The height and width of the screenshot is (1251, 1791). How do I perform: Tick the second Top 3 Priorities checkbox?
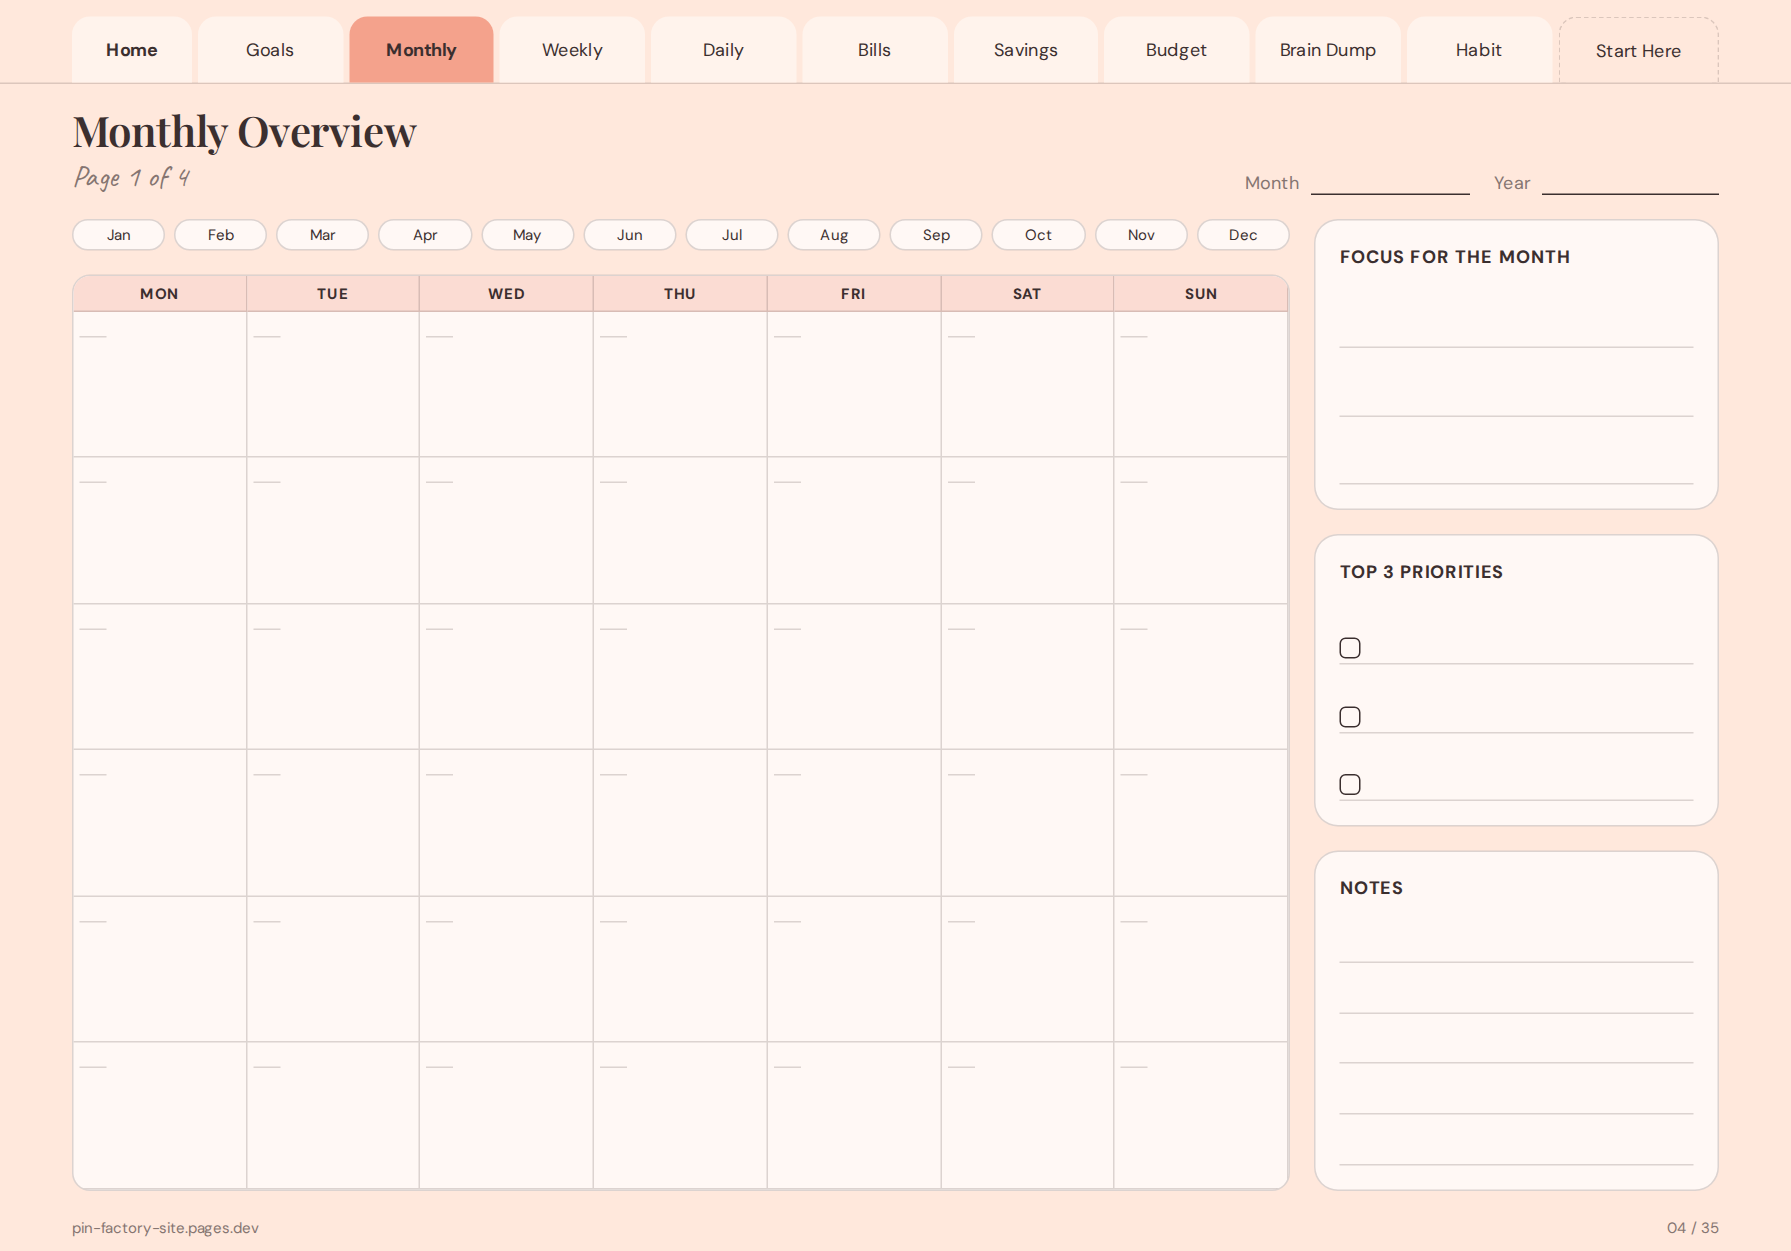click(x=1350, y=717)
